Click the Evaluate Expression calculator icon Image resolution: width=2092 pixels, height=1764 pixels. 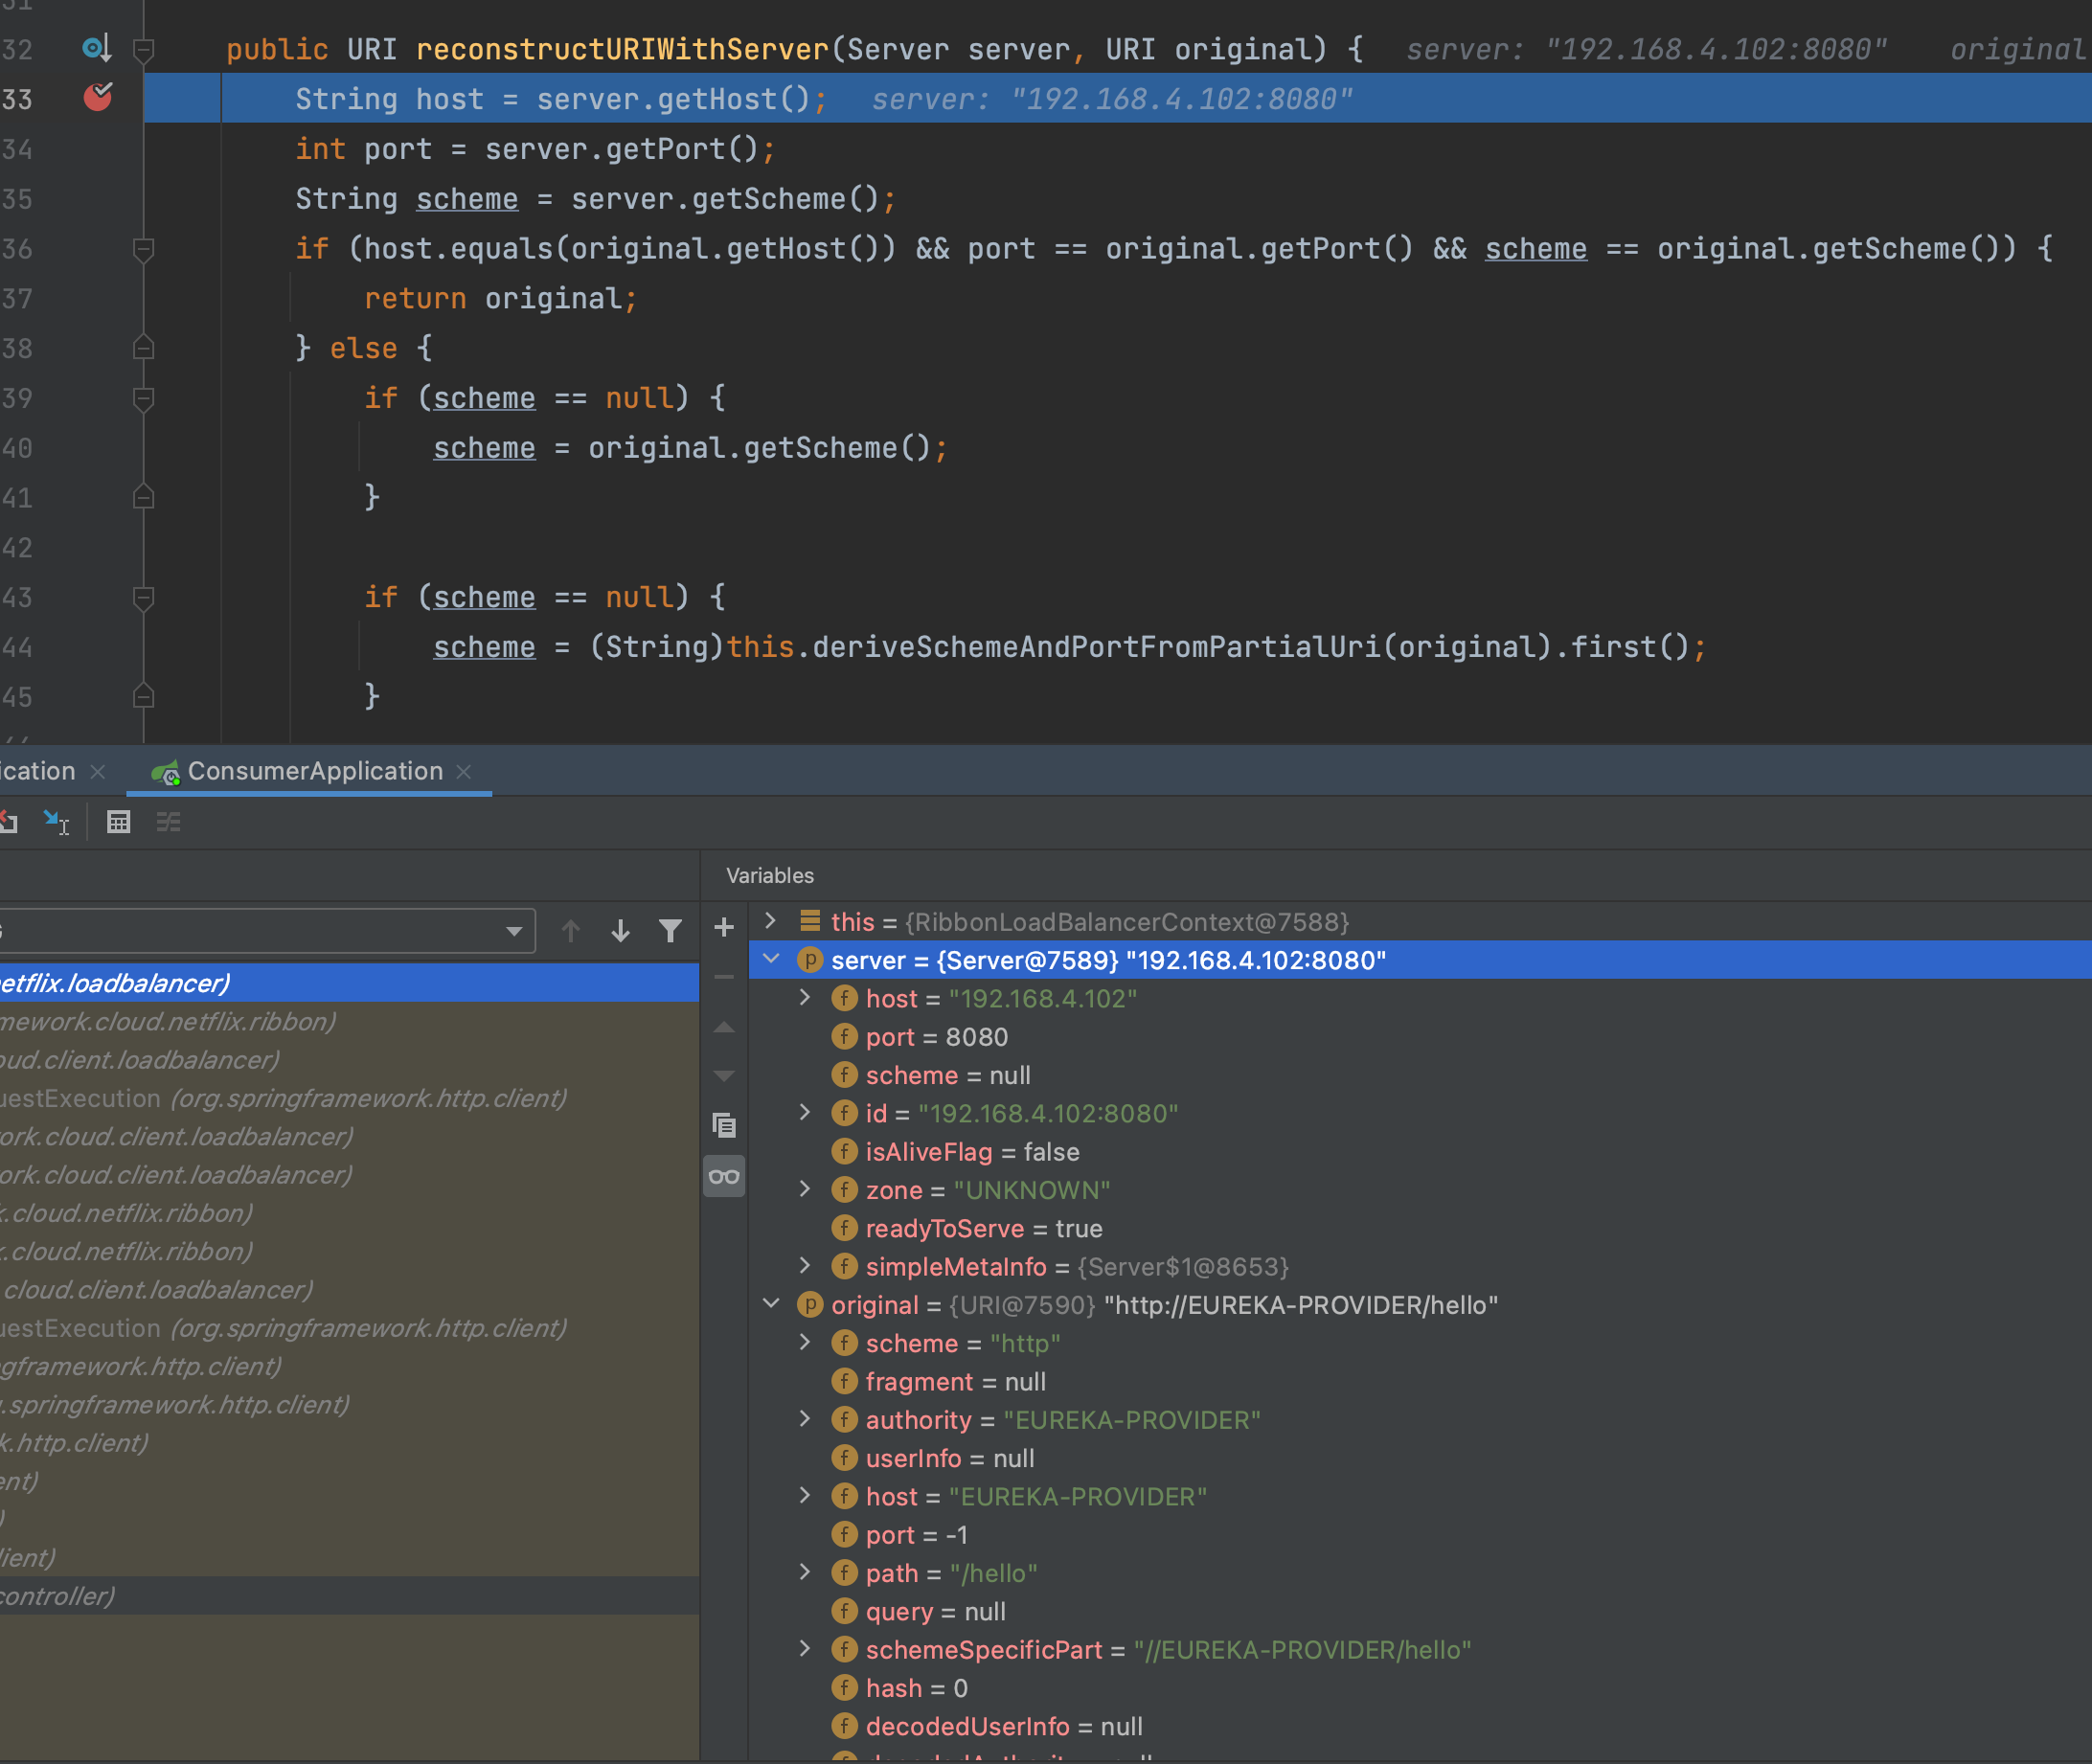118,822
